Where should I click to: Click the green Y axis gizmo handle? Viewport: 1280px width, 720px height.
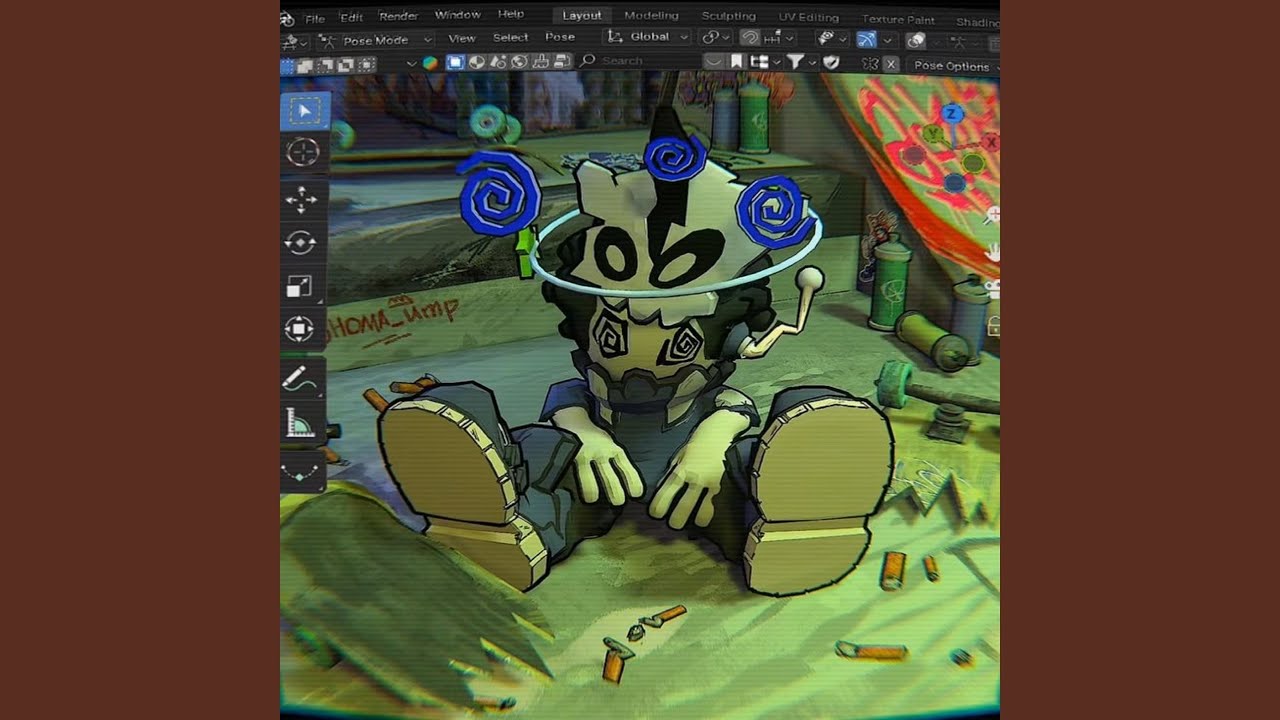[x=933, y=133]
